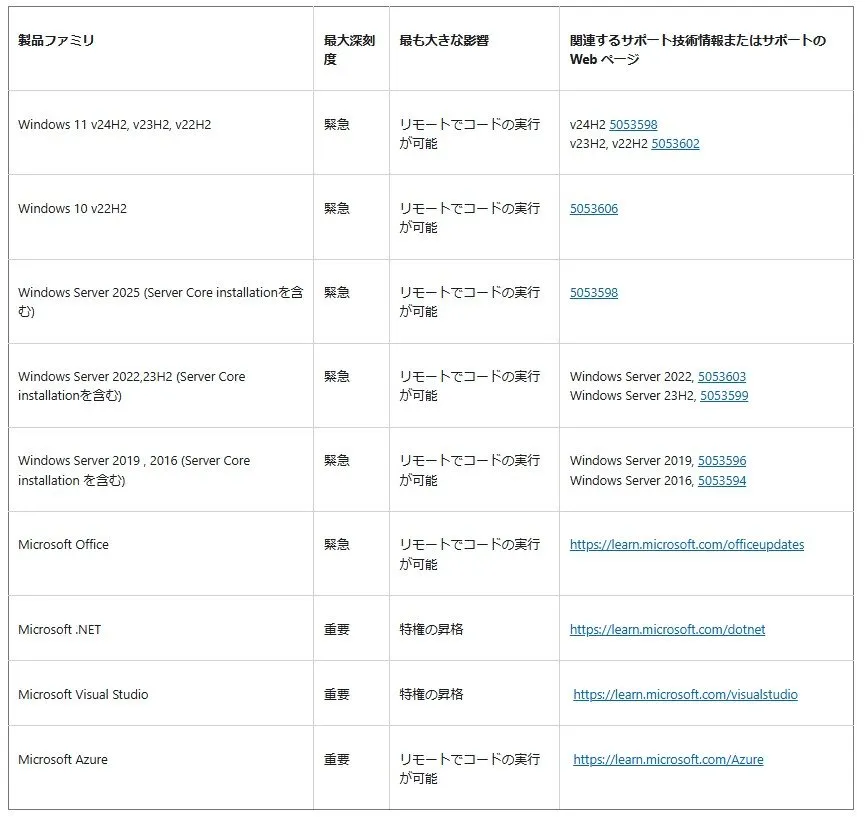Open KB link 5053602 for v23H2, v22H2
865x817 pixels.
675,144
